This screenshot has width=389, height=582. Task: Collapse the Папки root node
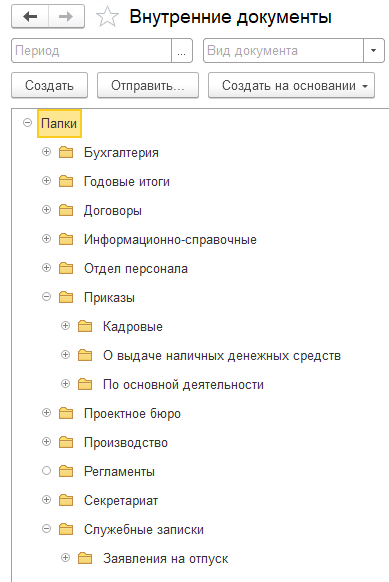pyautogui.click(x=27, y=122)
